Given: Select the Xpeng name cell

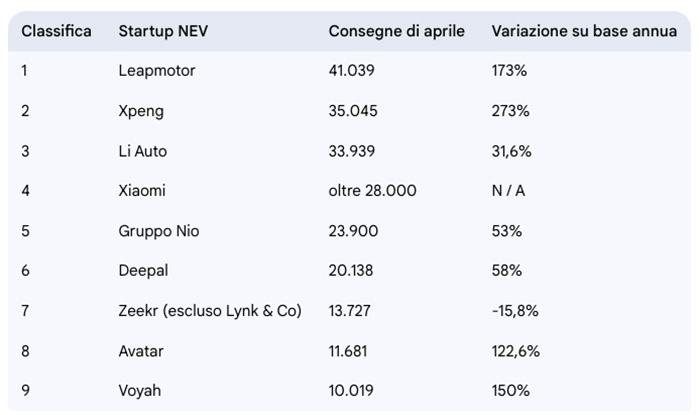Looking at the screenshot, I should [x=141, y=111].
